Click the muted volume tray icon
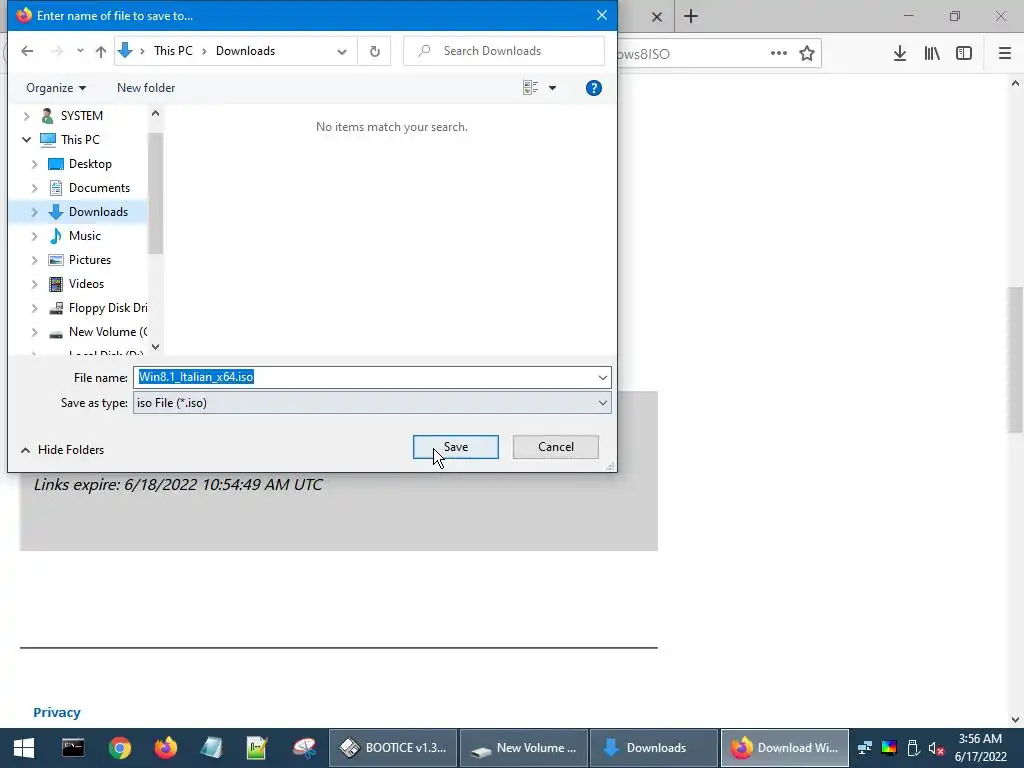 936,748
